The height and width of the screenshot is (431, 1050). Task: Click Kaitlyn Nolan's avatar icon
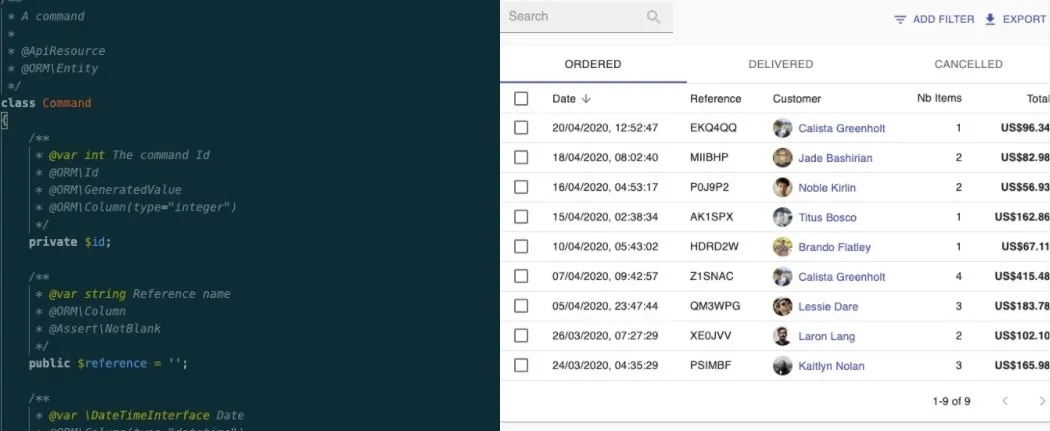tap(783, 366)
